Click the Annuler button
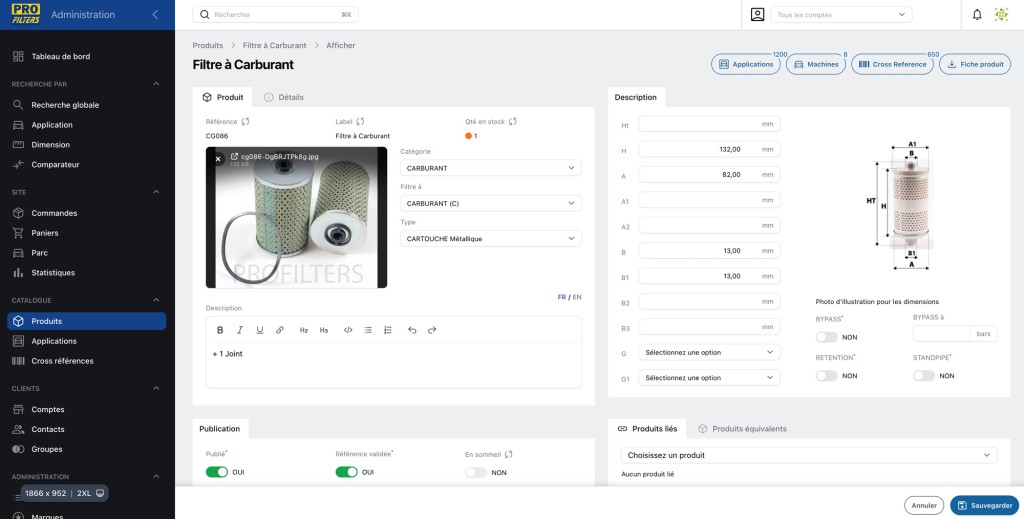The height and width of the screenshot is (519, 1024). (x=924, y=505)
